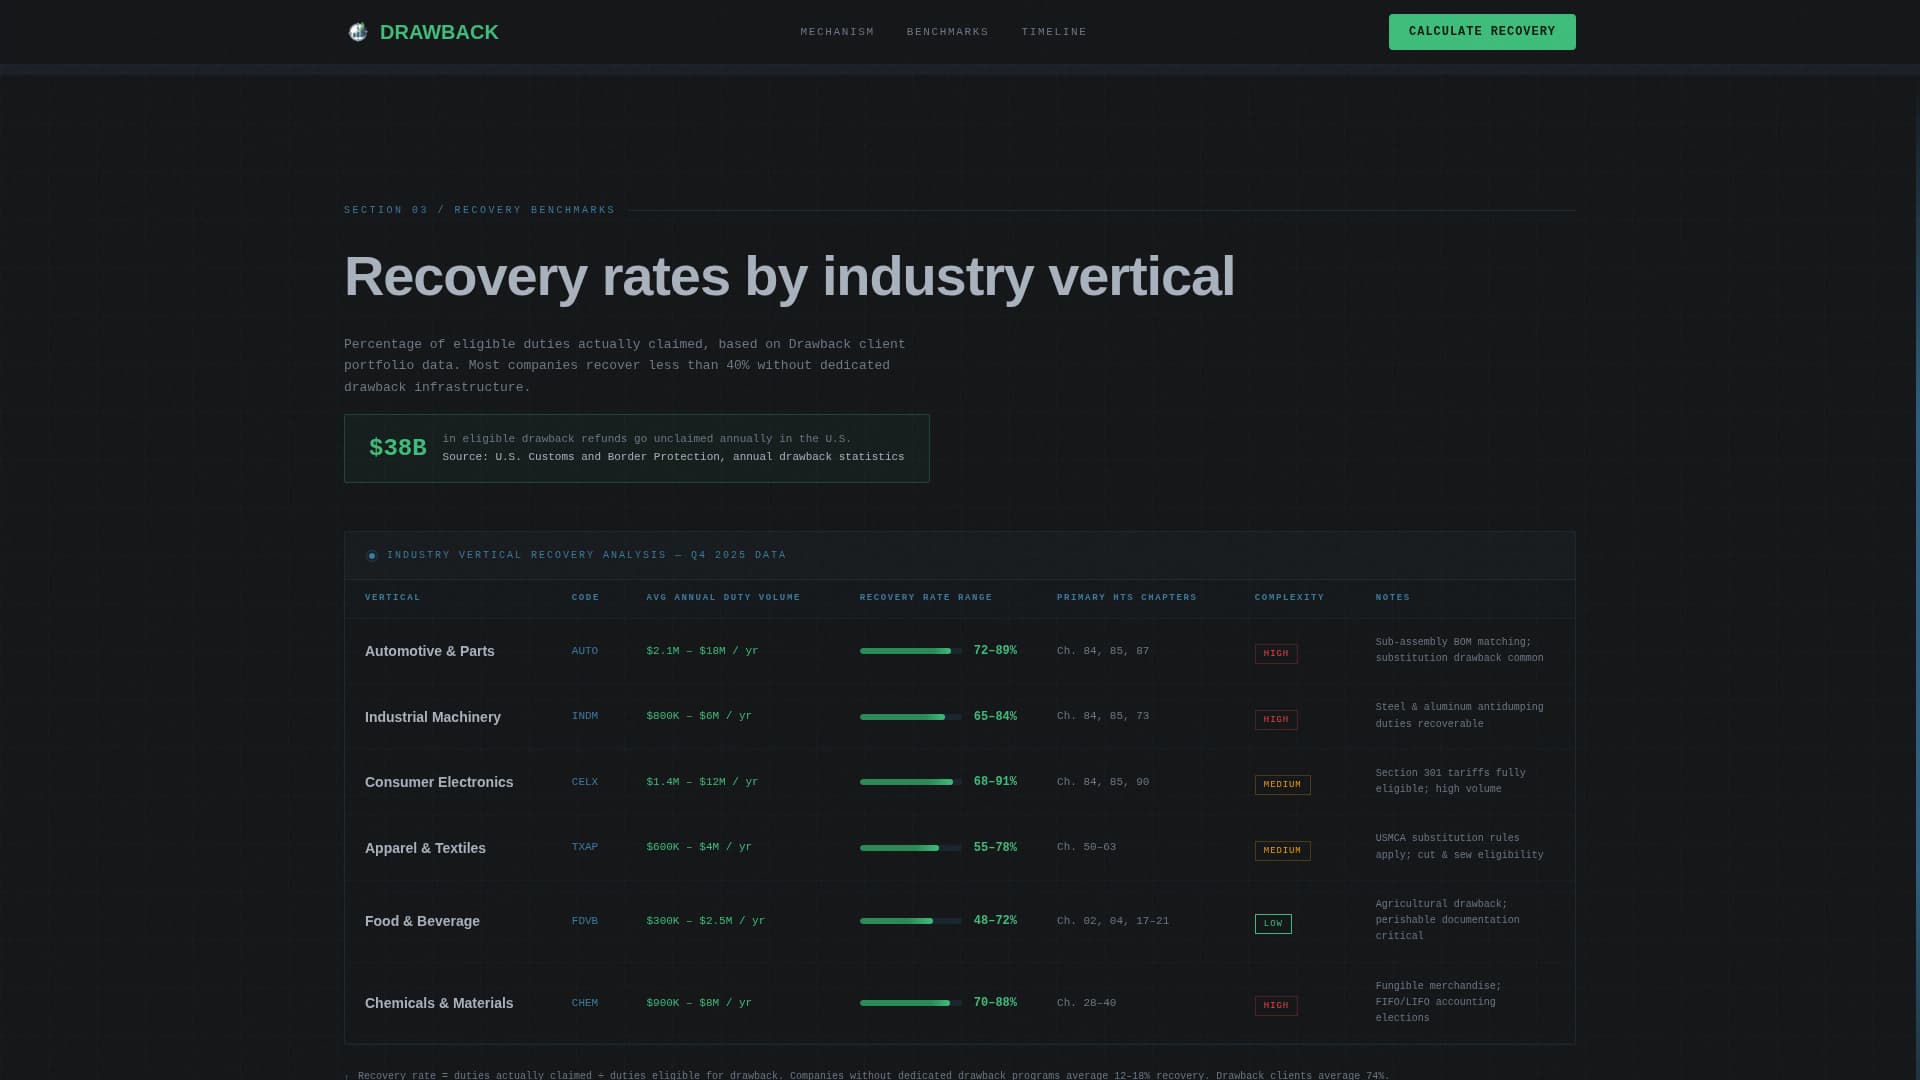Click the Recovery rates by industry vertical heading
The width and height of the screenshot is (1920, 1080).
coord(789,277)
